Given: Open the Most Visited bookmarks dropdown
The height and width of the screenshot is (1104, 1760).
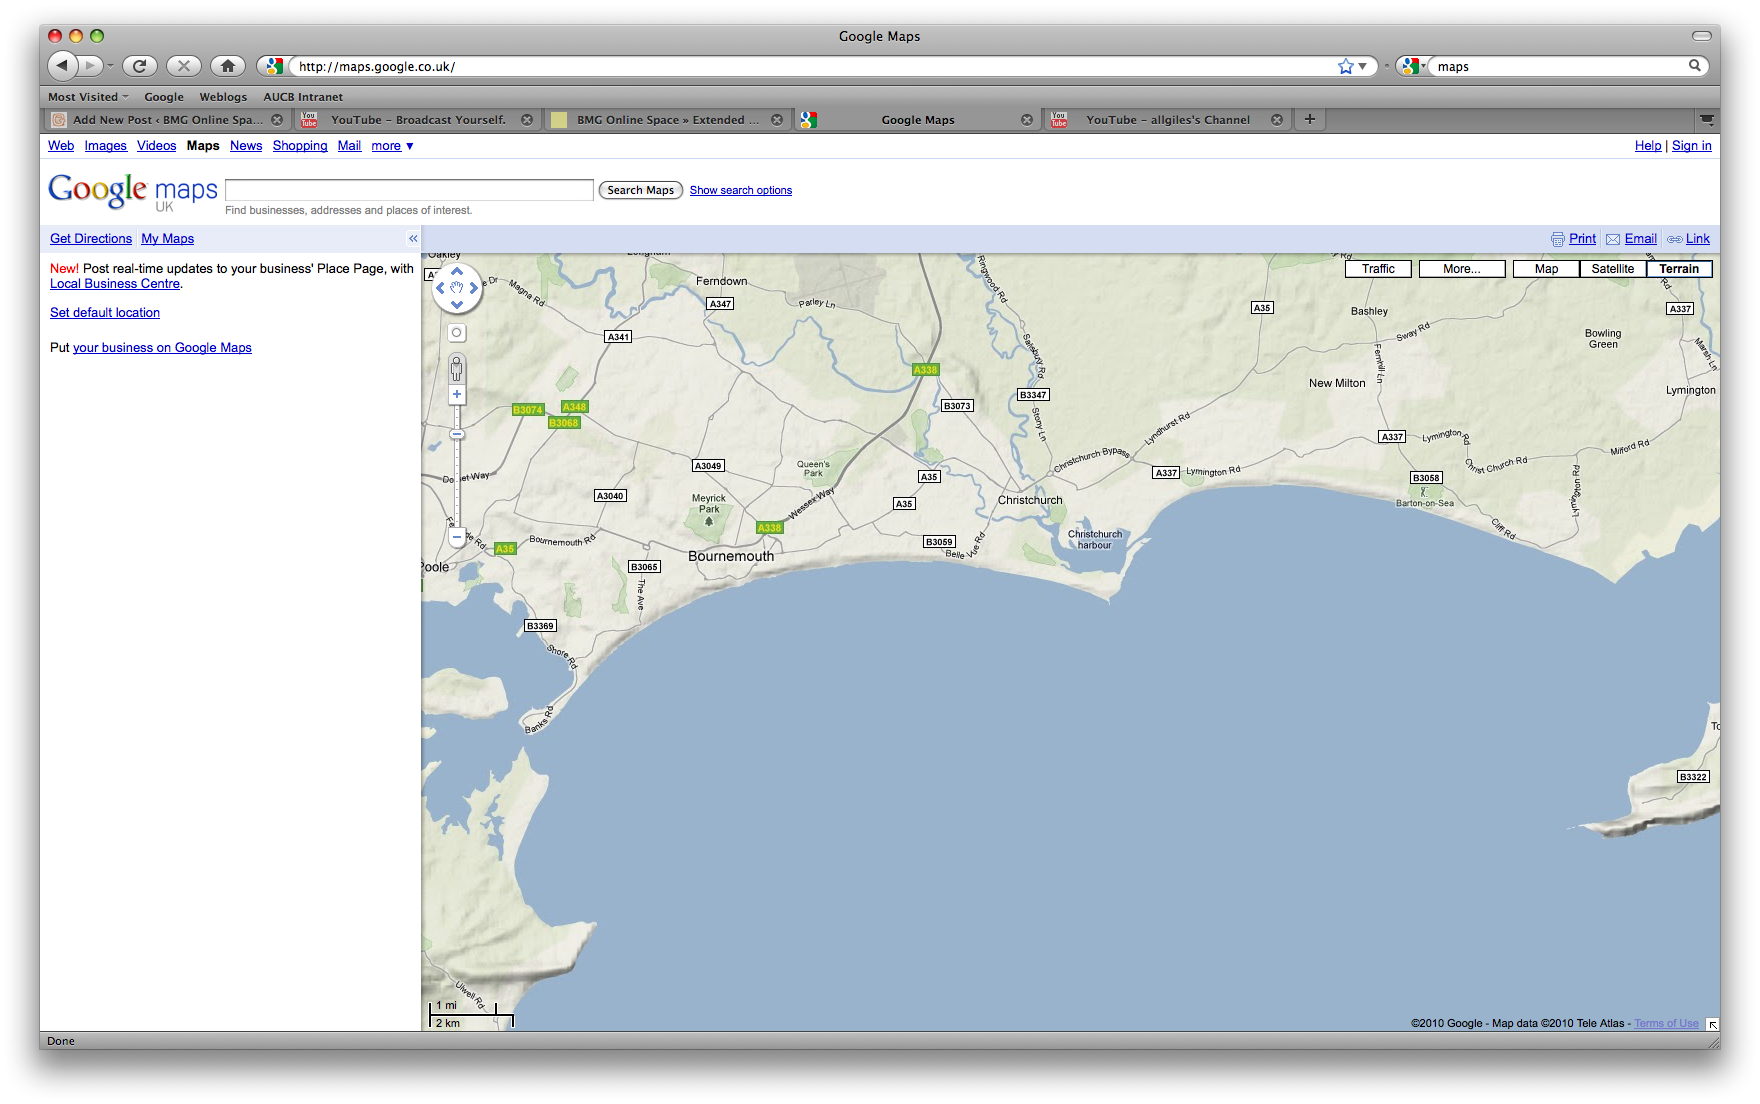Looking at the screenshot, I should pyautogui.click(x=88, y=97).
